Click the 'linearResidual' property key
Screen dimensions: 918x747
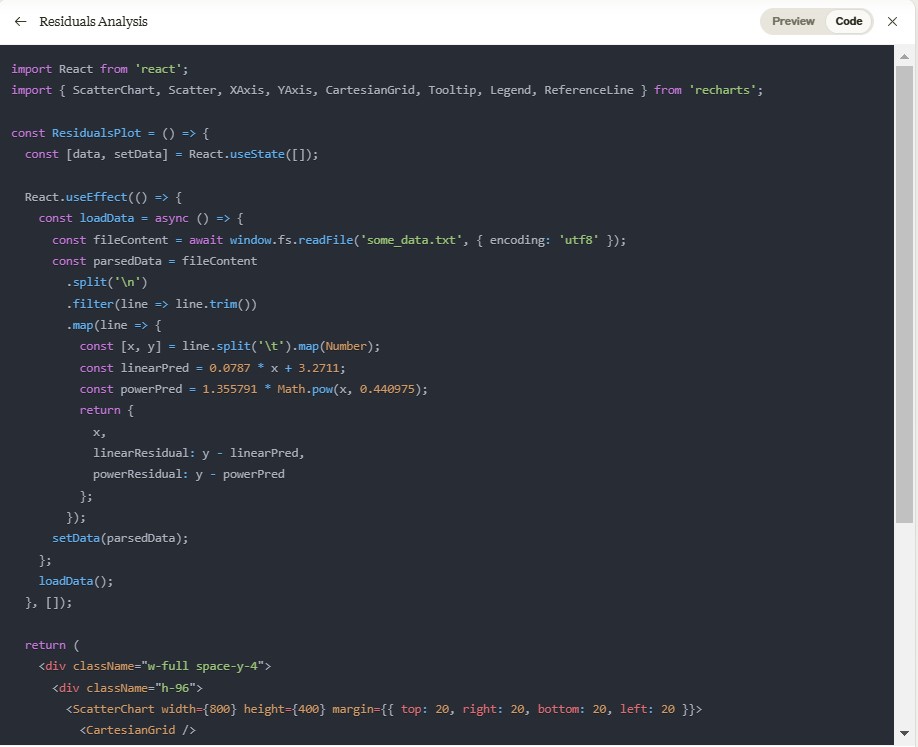(x=141, y=453)
